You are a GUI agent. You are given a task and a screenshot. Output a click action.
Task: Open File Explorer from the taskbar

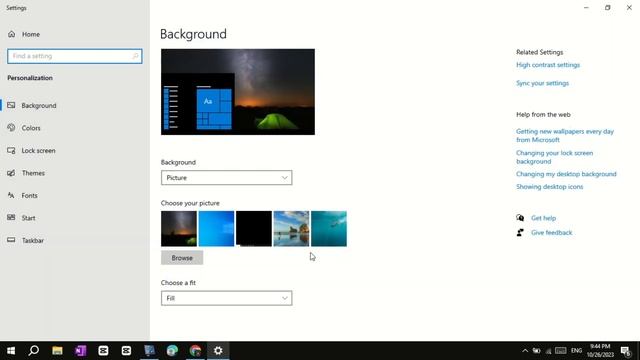click(x=57, y=351)
